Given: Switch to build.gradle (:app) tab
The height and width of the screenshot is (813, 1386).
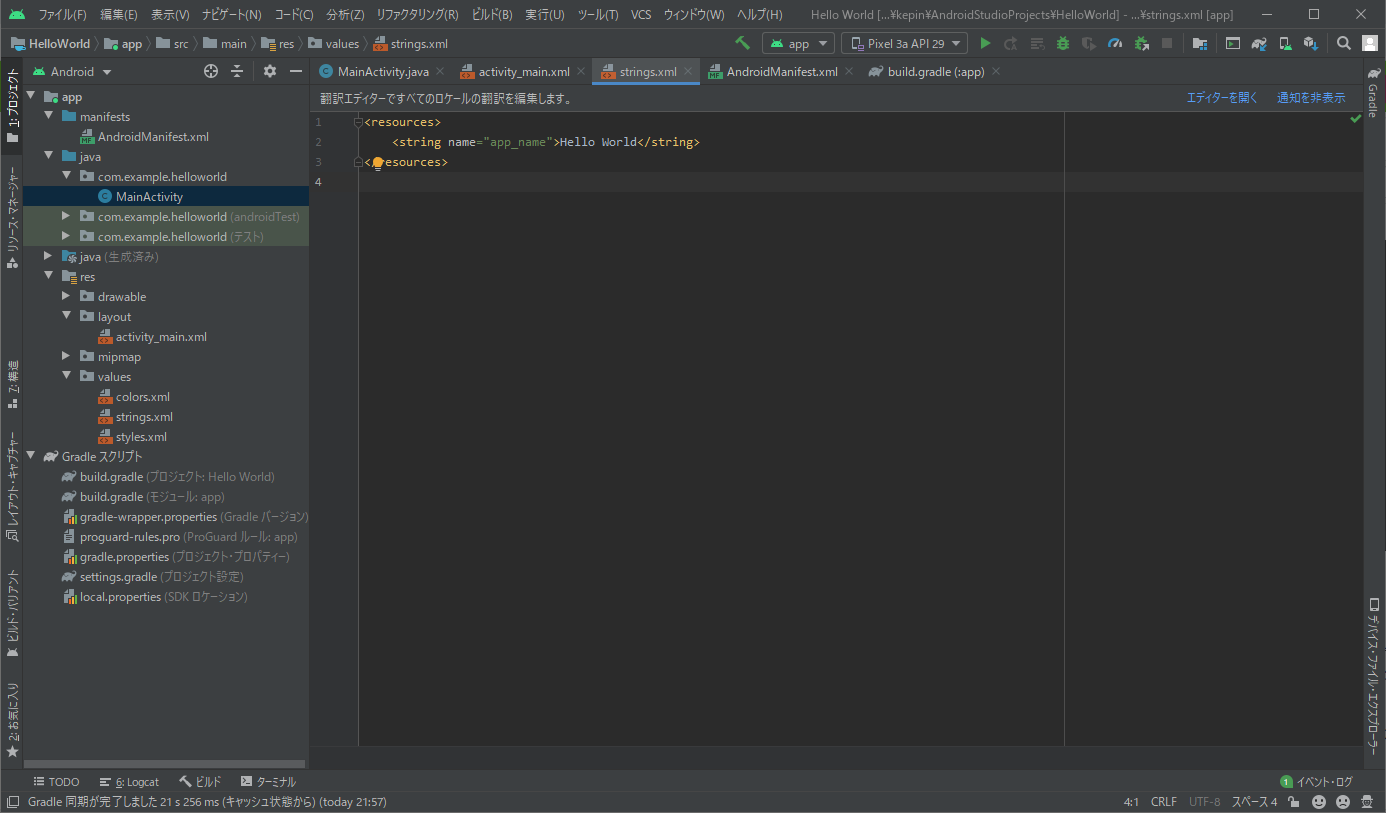Looking at the screenshot, I should pos(936,72).
